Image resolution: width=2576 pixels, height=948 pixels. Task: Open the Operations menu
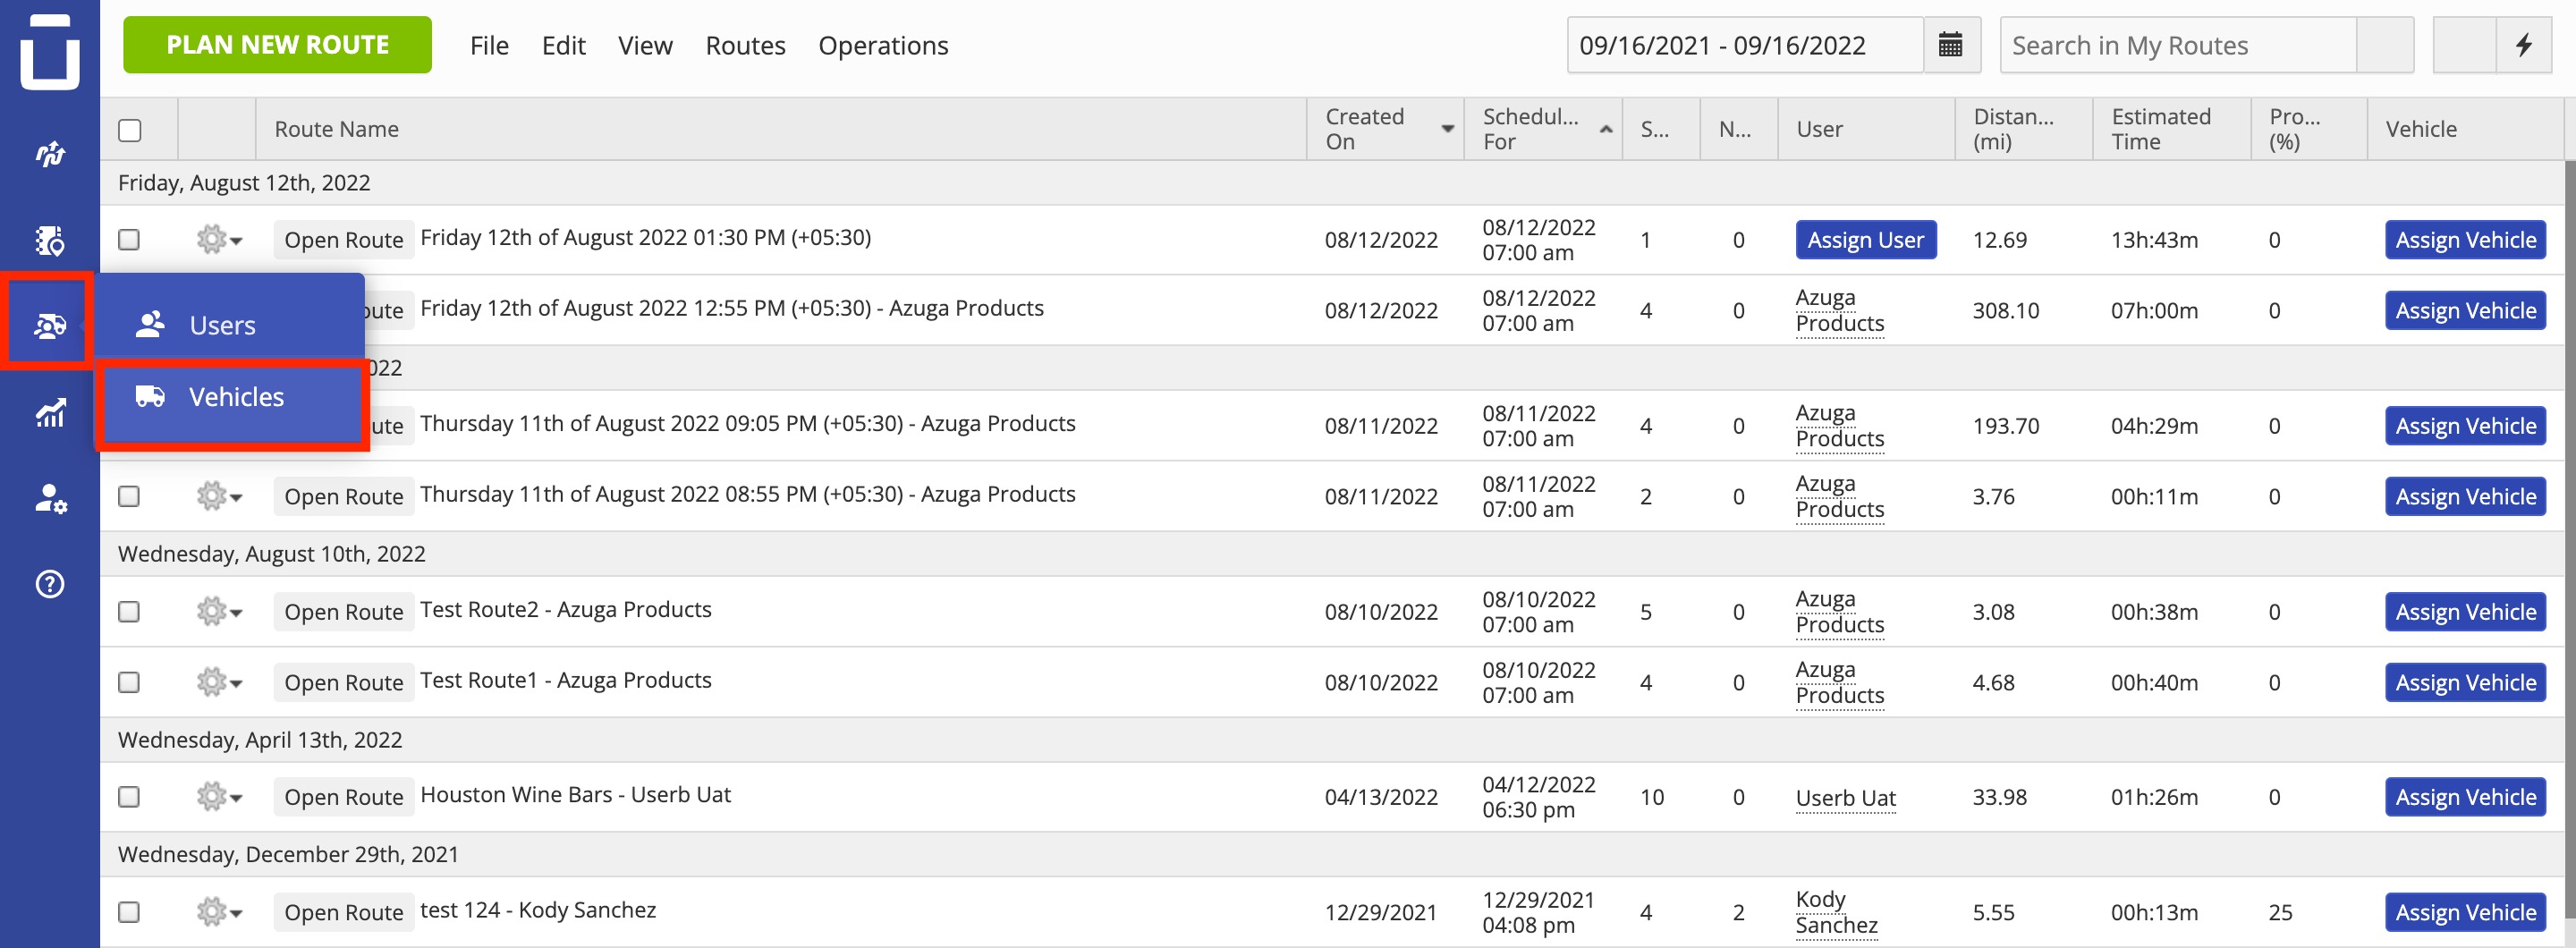click(x=883, y=45)
